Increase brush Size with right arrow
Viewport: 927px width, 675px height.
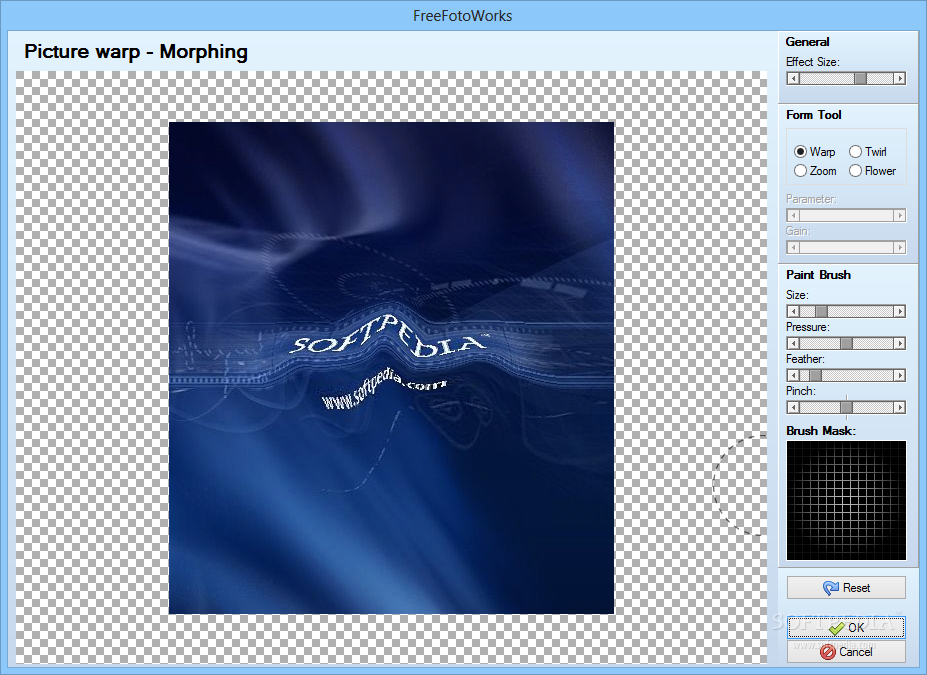tap(900, 311)
